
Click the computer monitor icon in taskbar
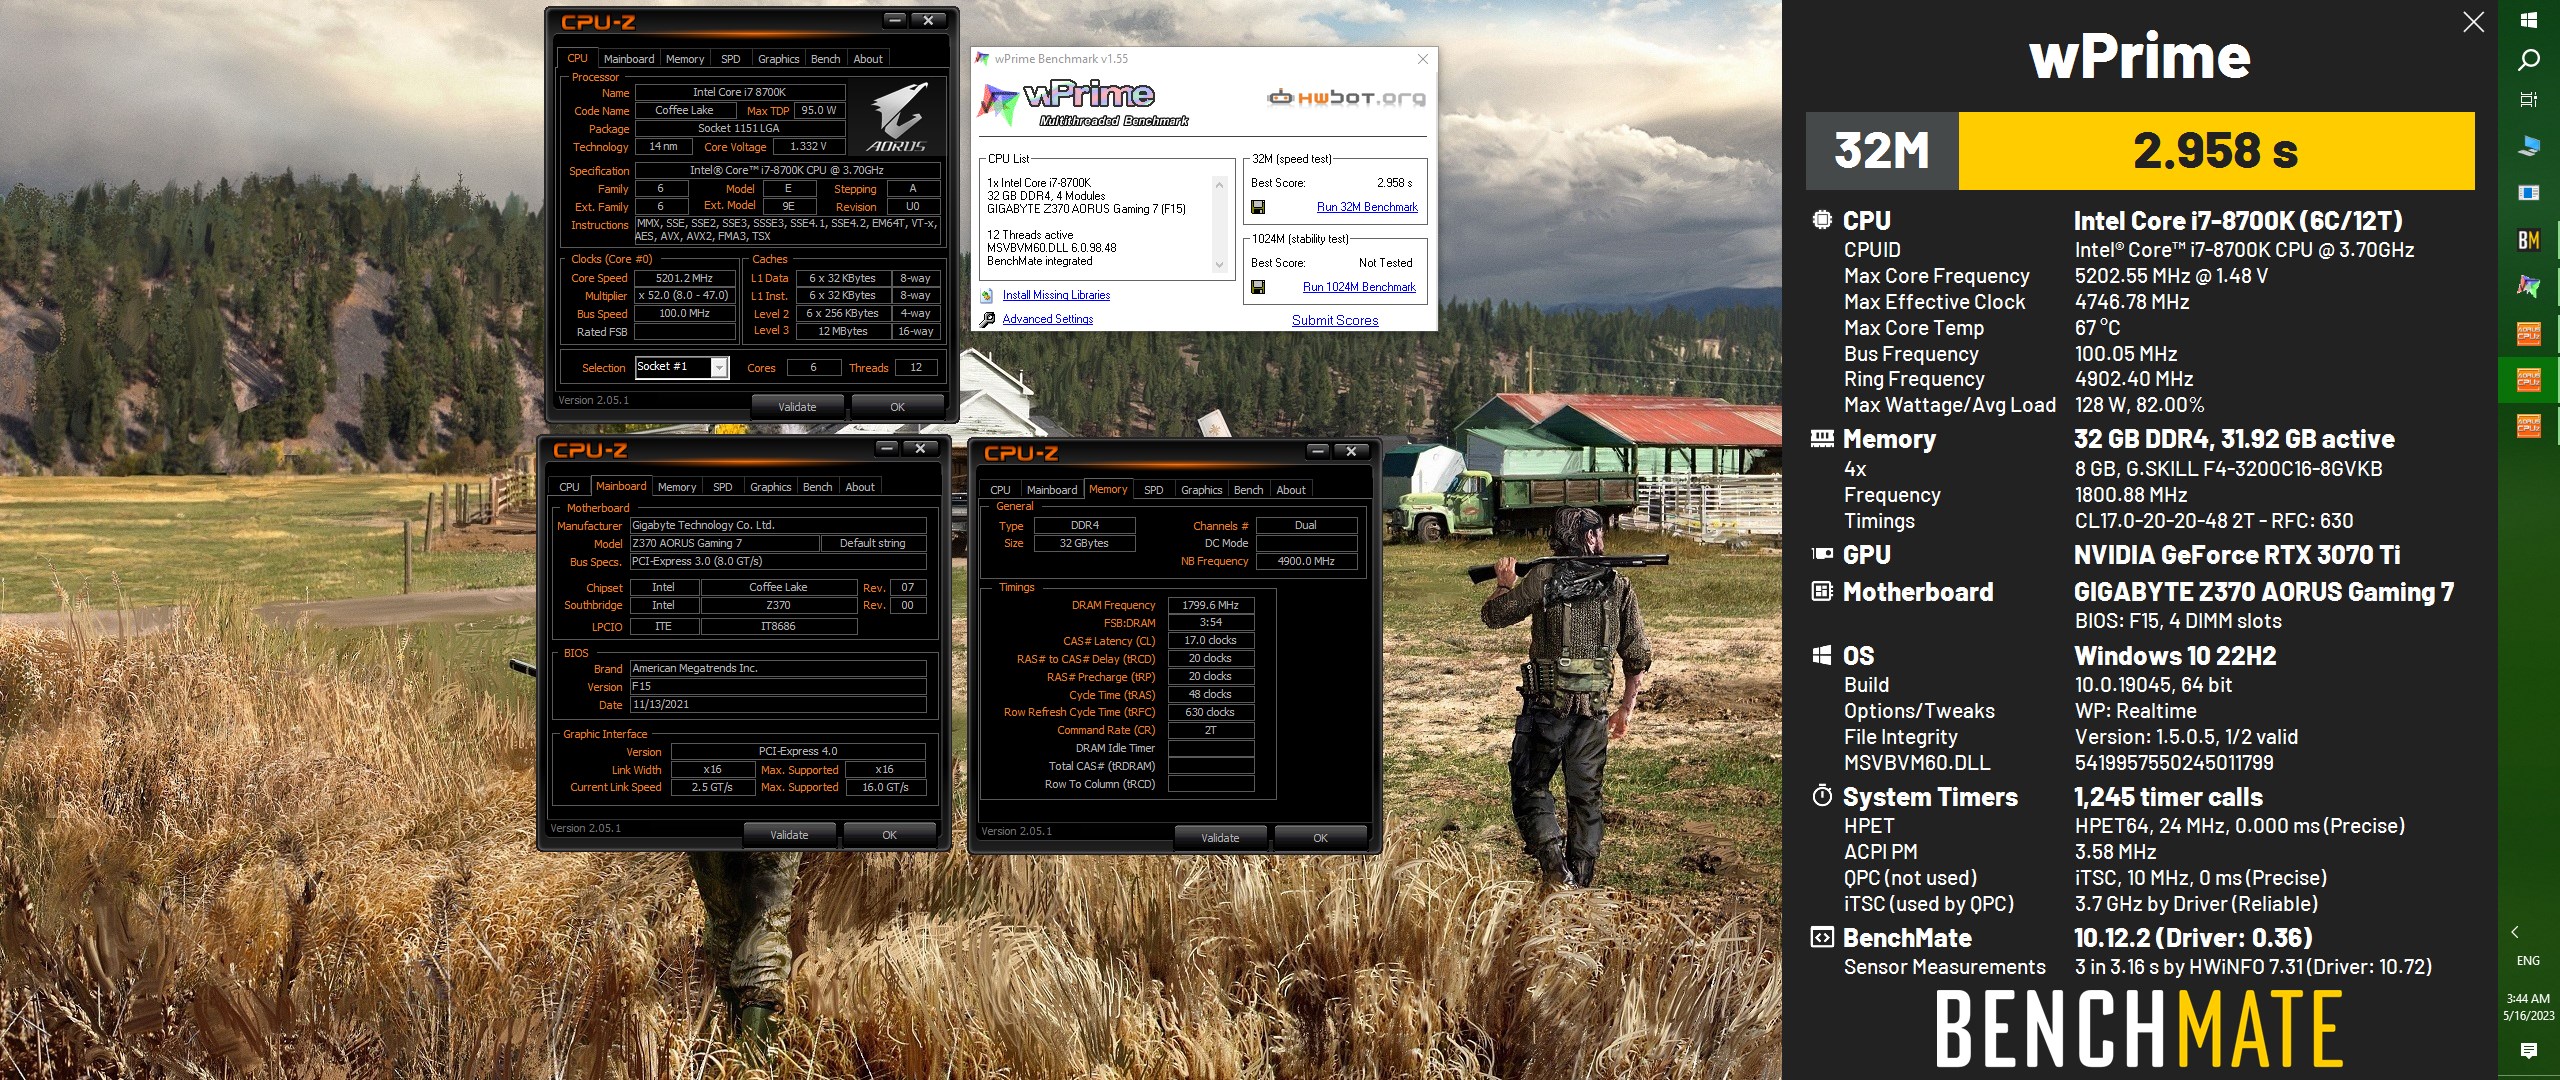pos(2529,146)
